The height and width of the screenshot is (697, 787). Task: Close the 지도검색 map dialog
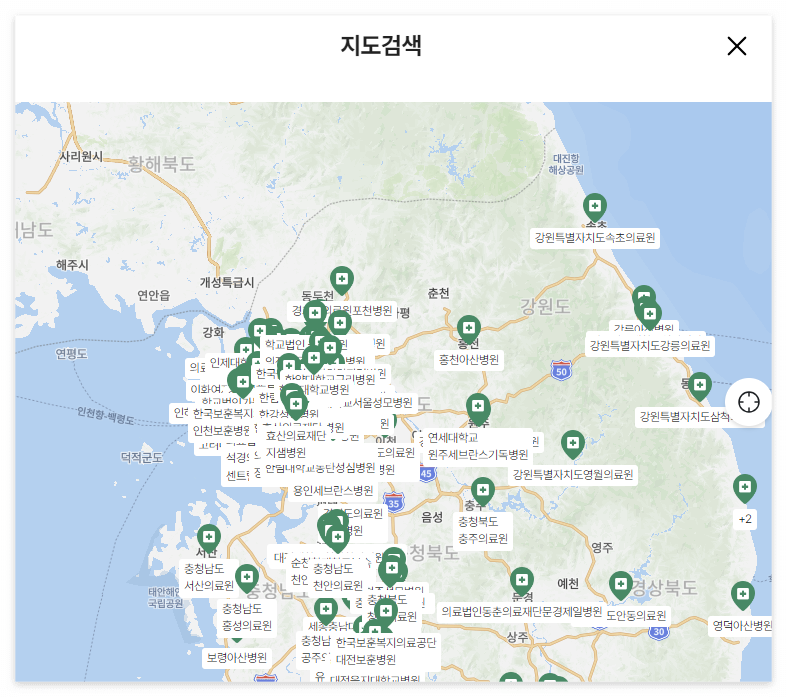tap(736, 46)
